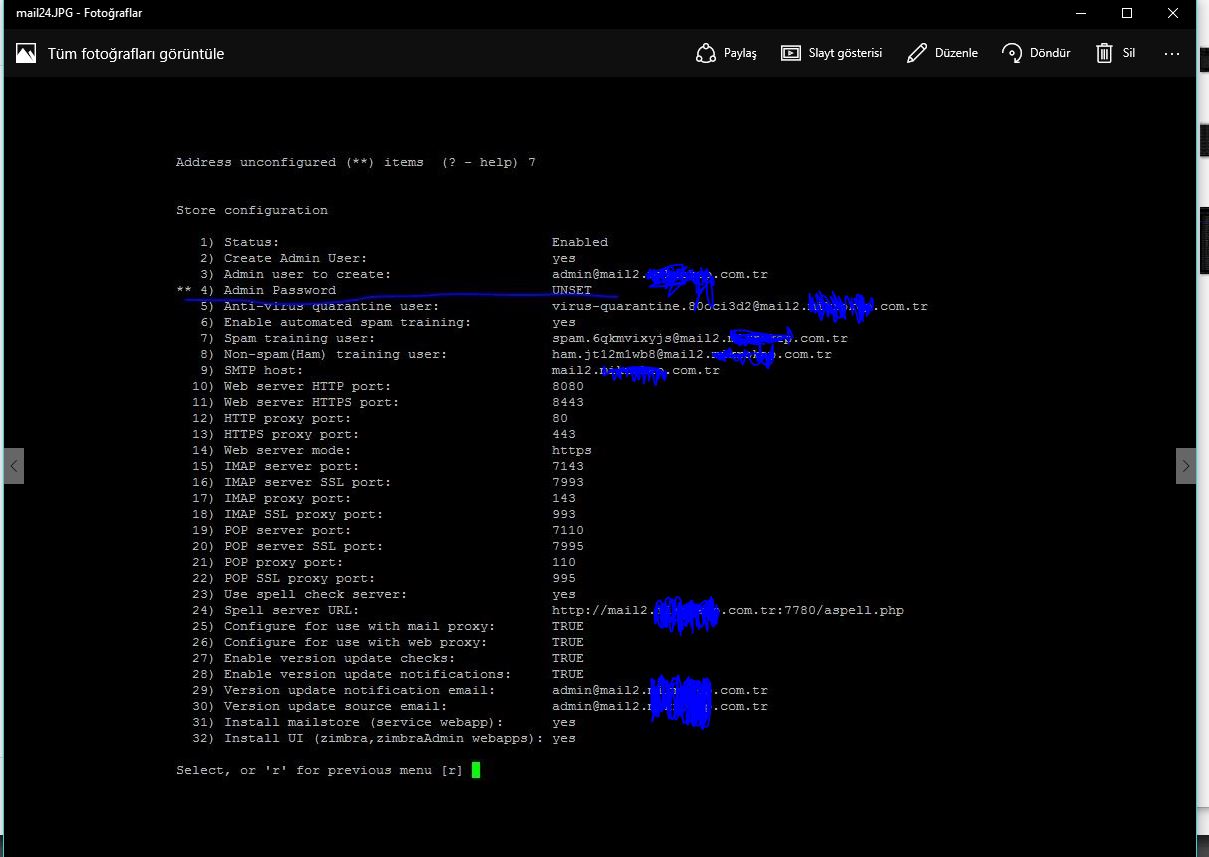Click '5) Anti-virus quarantine user:' line
The height and width of the screenshot is (857, 1209).
coord(320,306)
